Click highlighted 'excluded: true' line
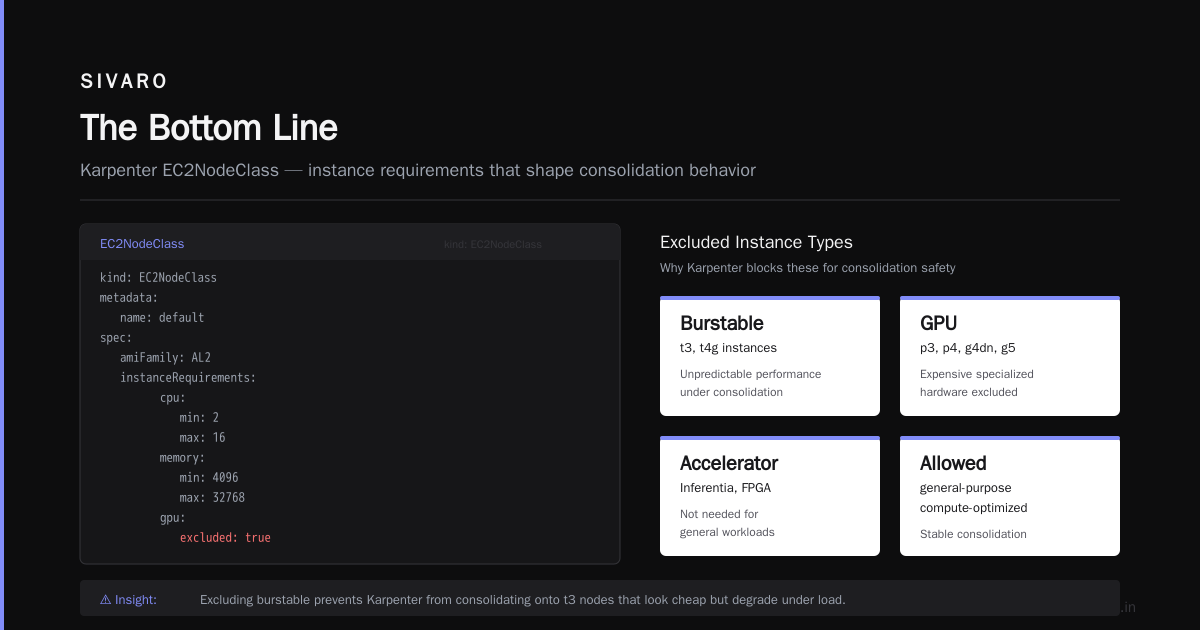This screenshot has height=630, width=1200. pyautogui.click(x=225, y=537)
